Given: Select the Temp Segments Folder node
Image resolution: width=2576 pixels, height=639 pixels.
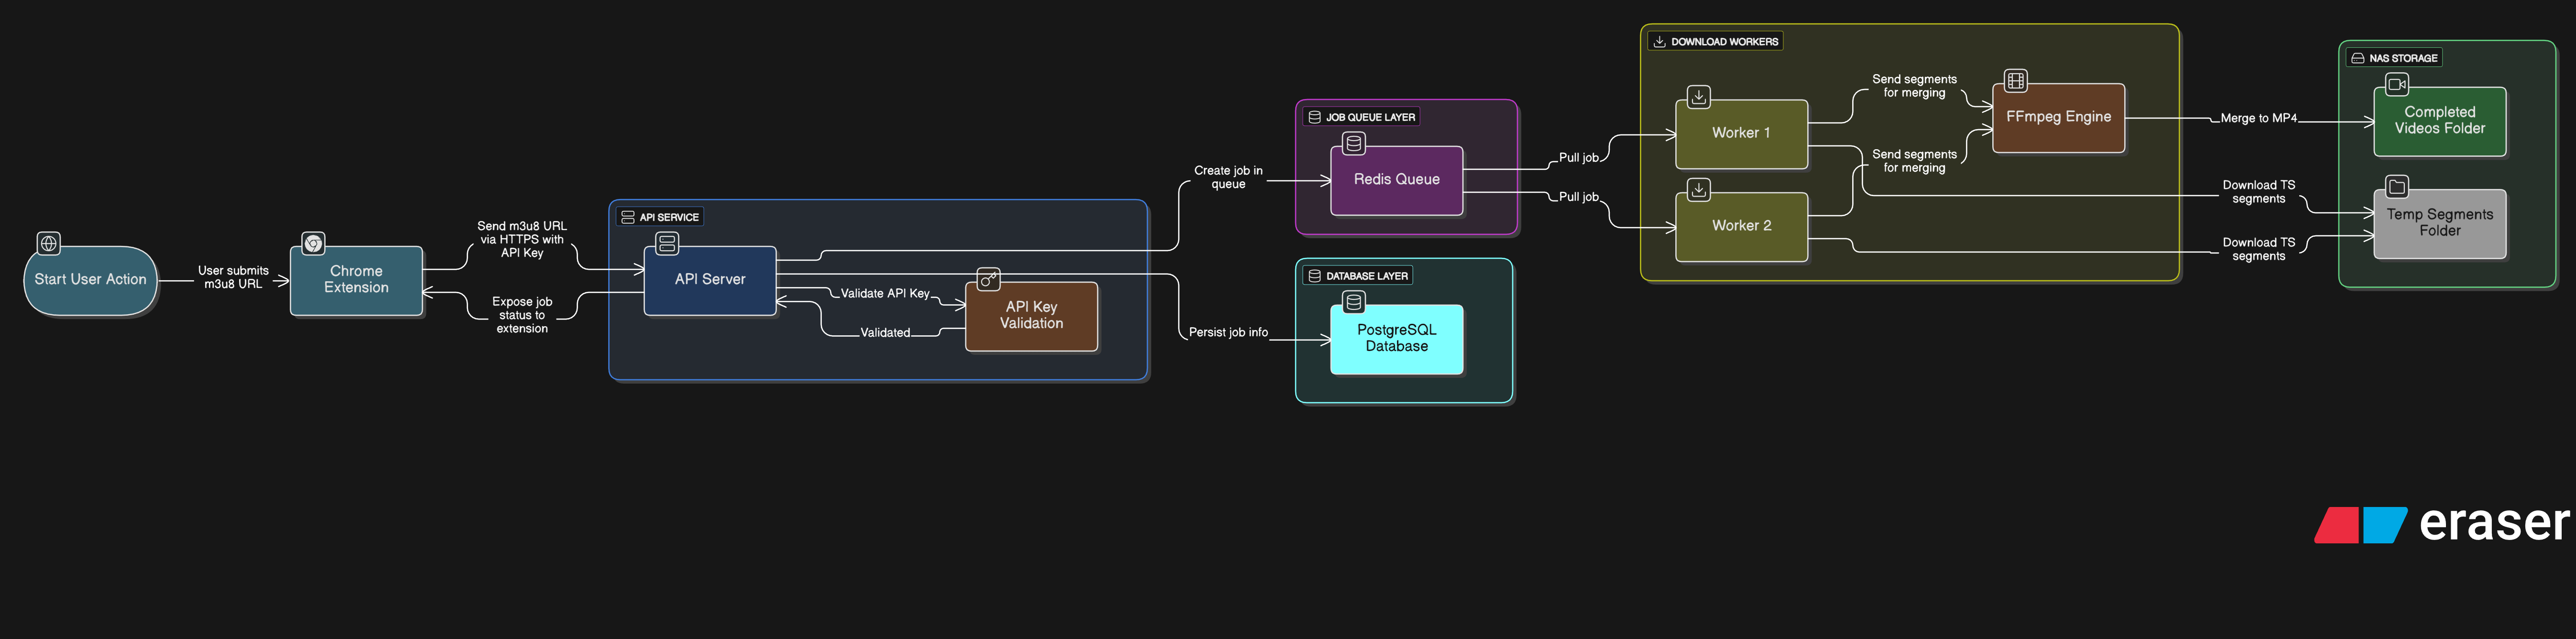Looking at the screenshot, I should click(x=2440, y=223).
